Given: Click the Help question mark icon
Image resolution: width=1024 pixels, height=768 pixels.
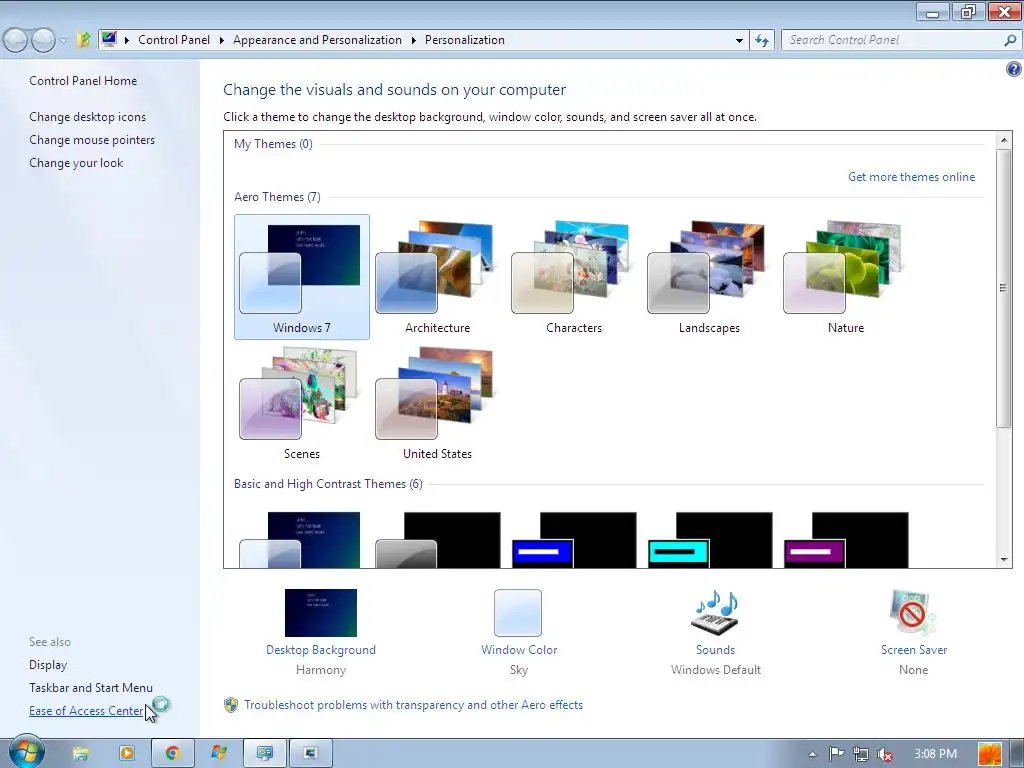Looking at the screenshot, I should pyautogui.click(x=1014, y=69).
